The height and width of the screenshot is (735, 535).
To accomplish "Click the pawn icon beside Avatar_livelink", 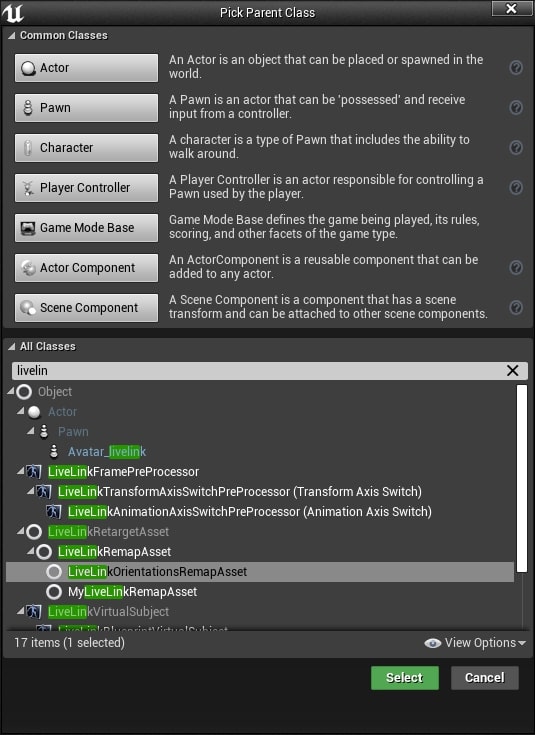I will tap(54, 451).
